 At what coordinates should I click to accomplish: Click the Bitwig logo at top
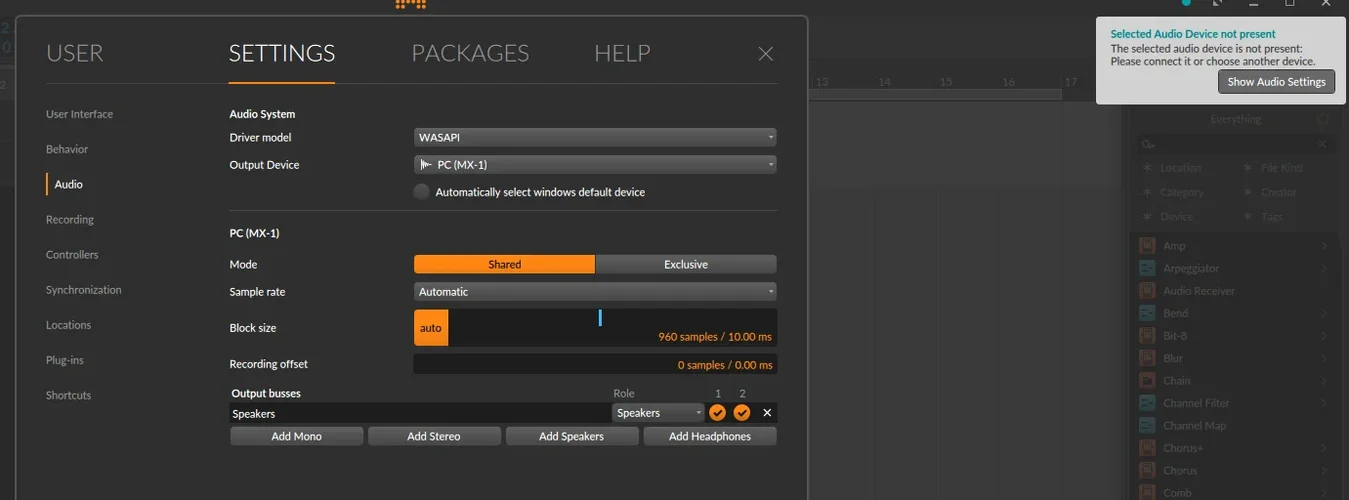click(x=410, y=4)
